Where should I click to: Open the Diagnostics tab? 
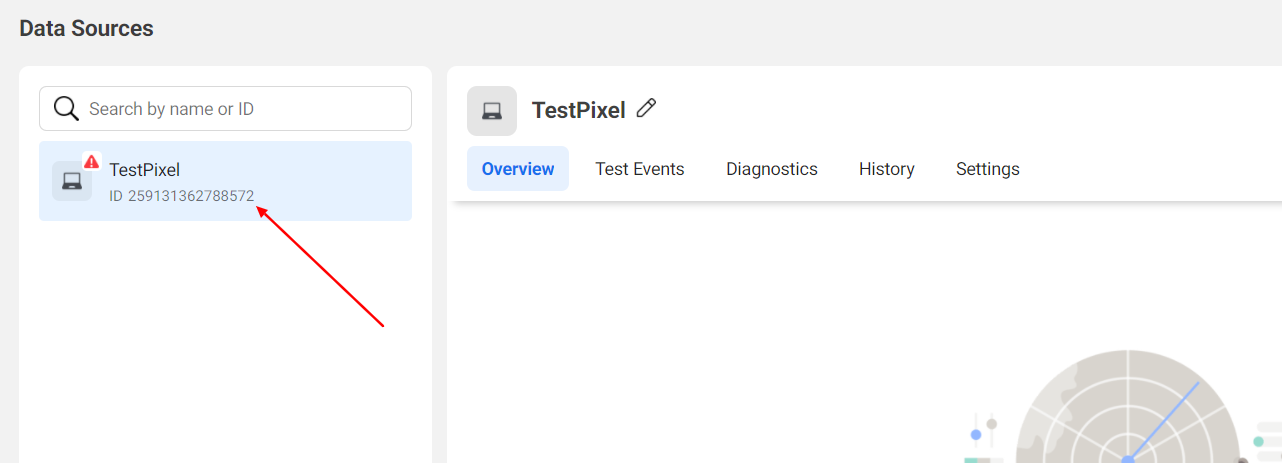coord(772,169)
